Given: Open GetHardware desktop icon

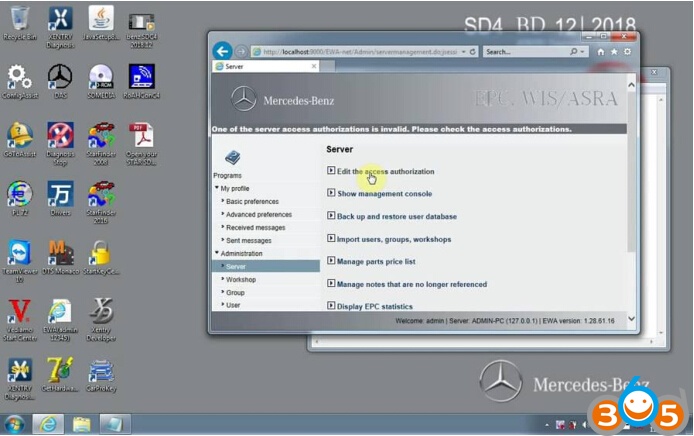Looking at the screenshot, I should (60, 375).
